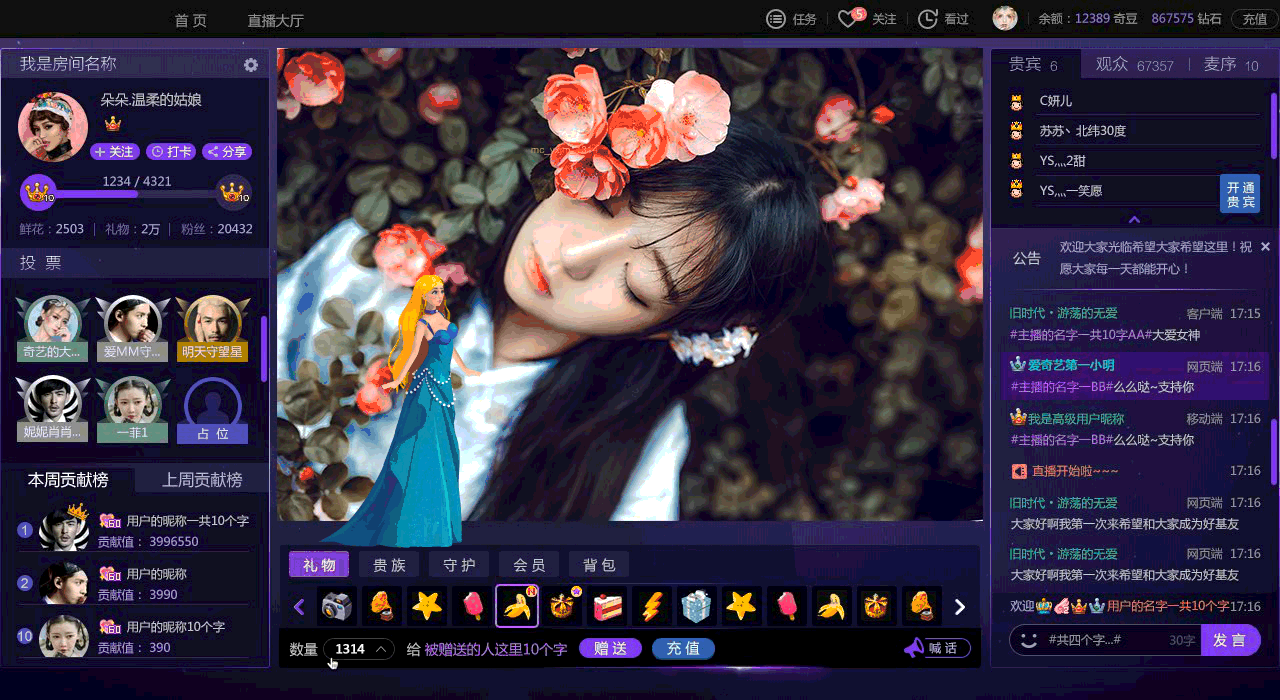1280x700 pixels.
Task: Click the blue 充值 button beside 赠送
Action: tap(683, 649)
